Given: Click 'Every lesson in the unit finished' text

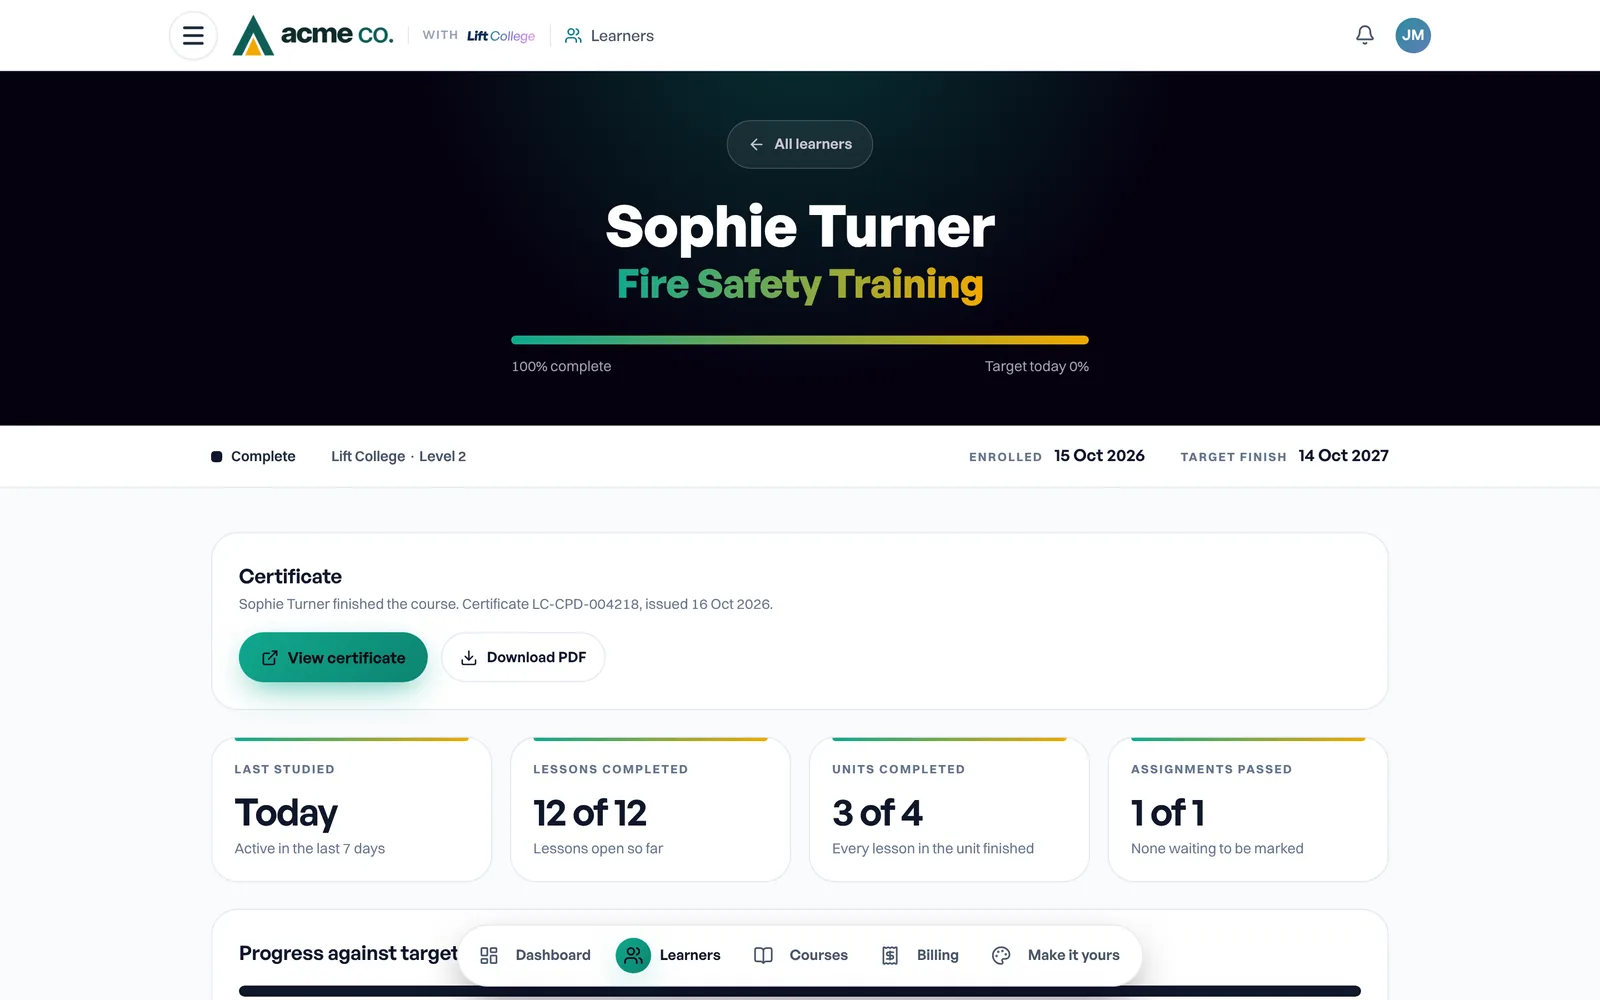Looking at the screenshot, I should tap(933, 849).
